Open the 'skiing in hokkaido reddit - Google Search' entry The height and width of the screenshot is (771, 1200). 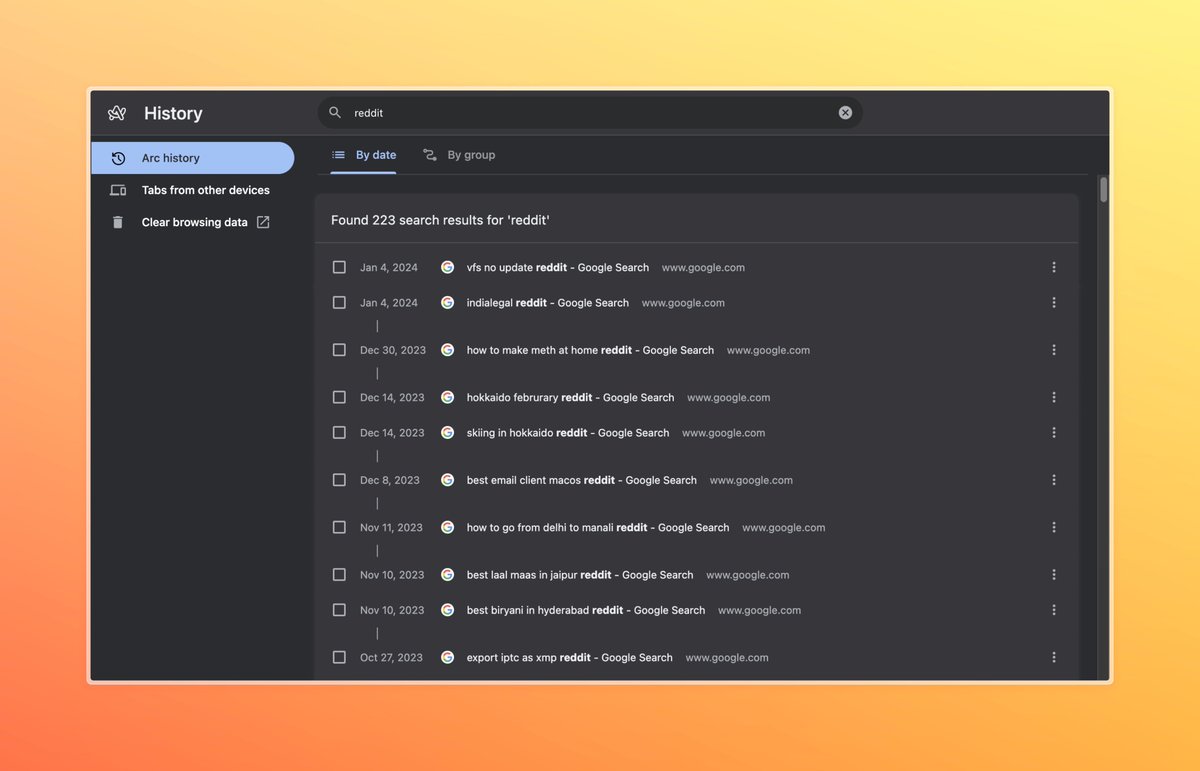pyautogui.click(x=568, y=432)
